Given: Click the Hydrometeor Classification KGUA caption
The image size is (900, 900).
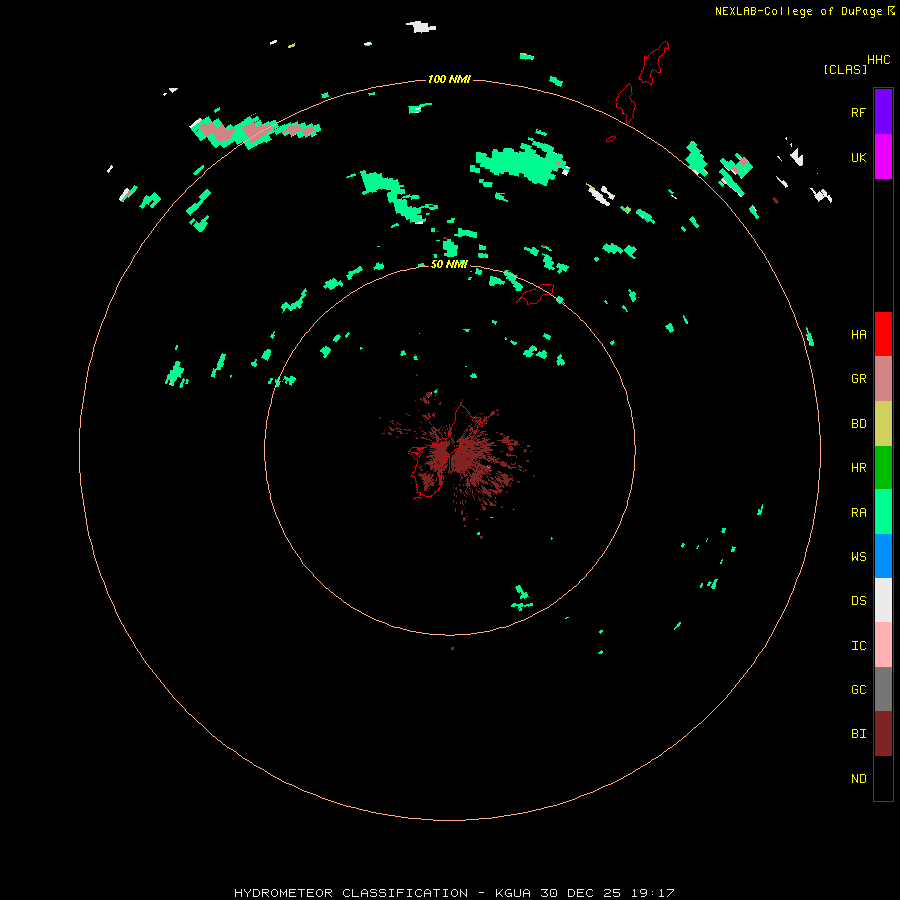Looking at the screenshot, I should (x=454, y=893).
